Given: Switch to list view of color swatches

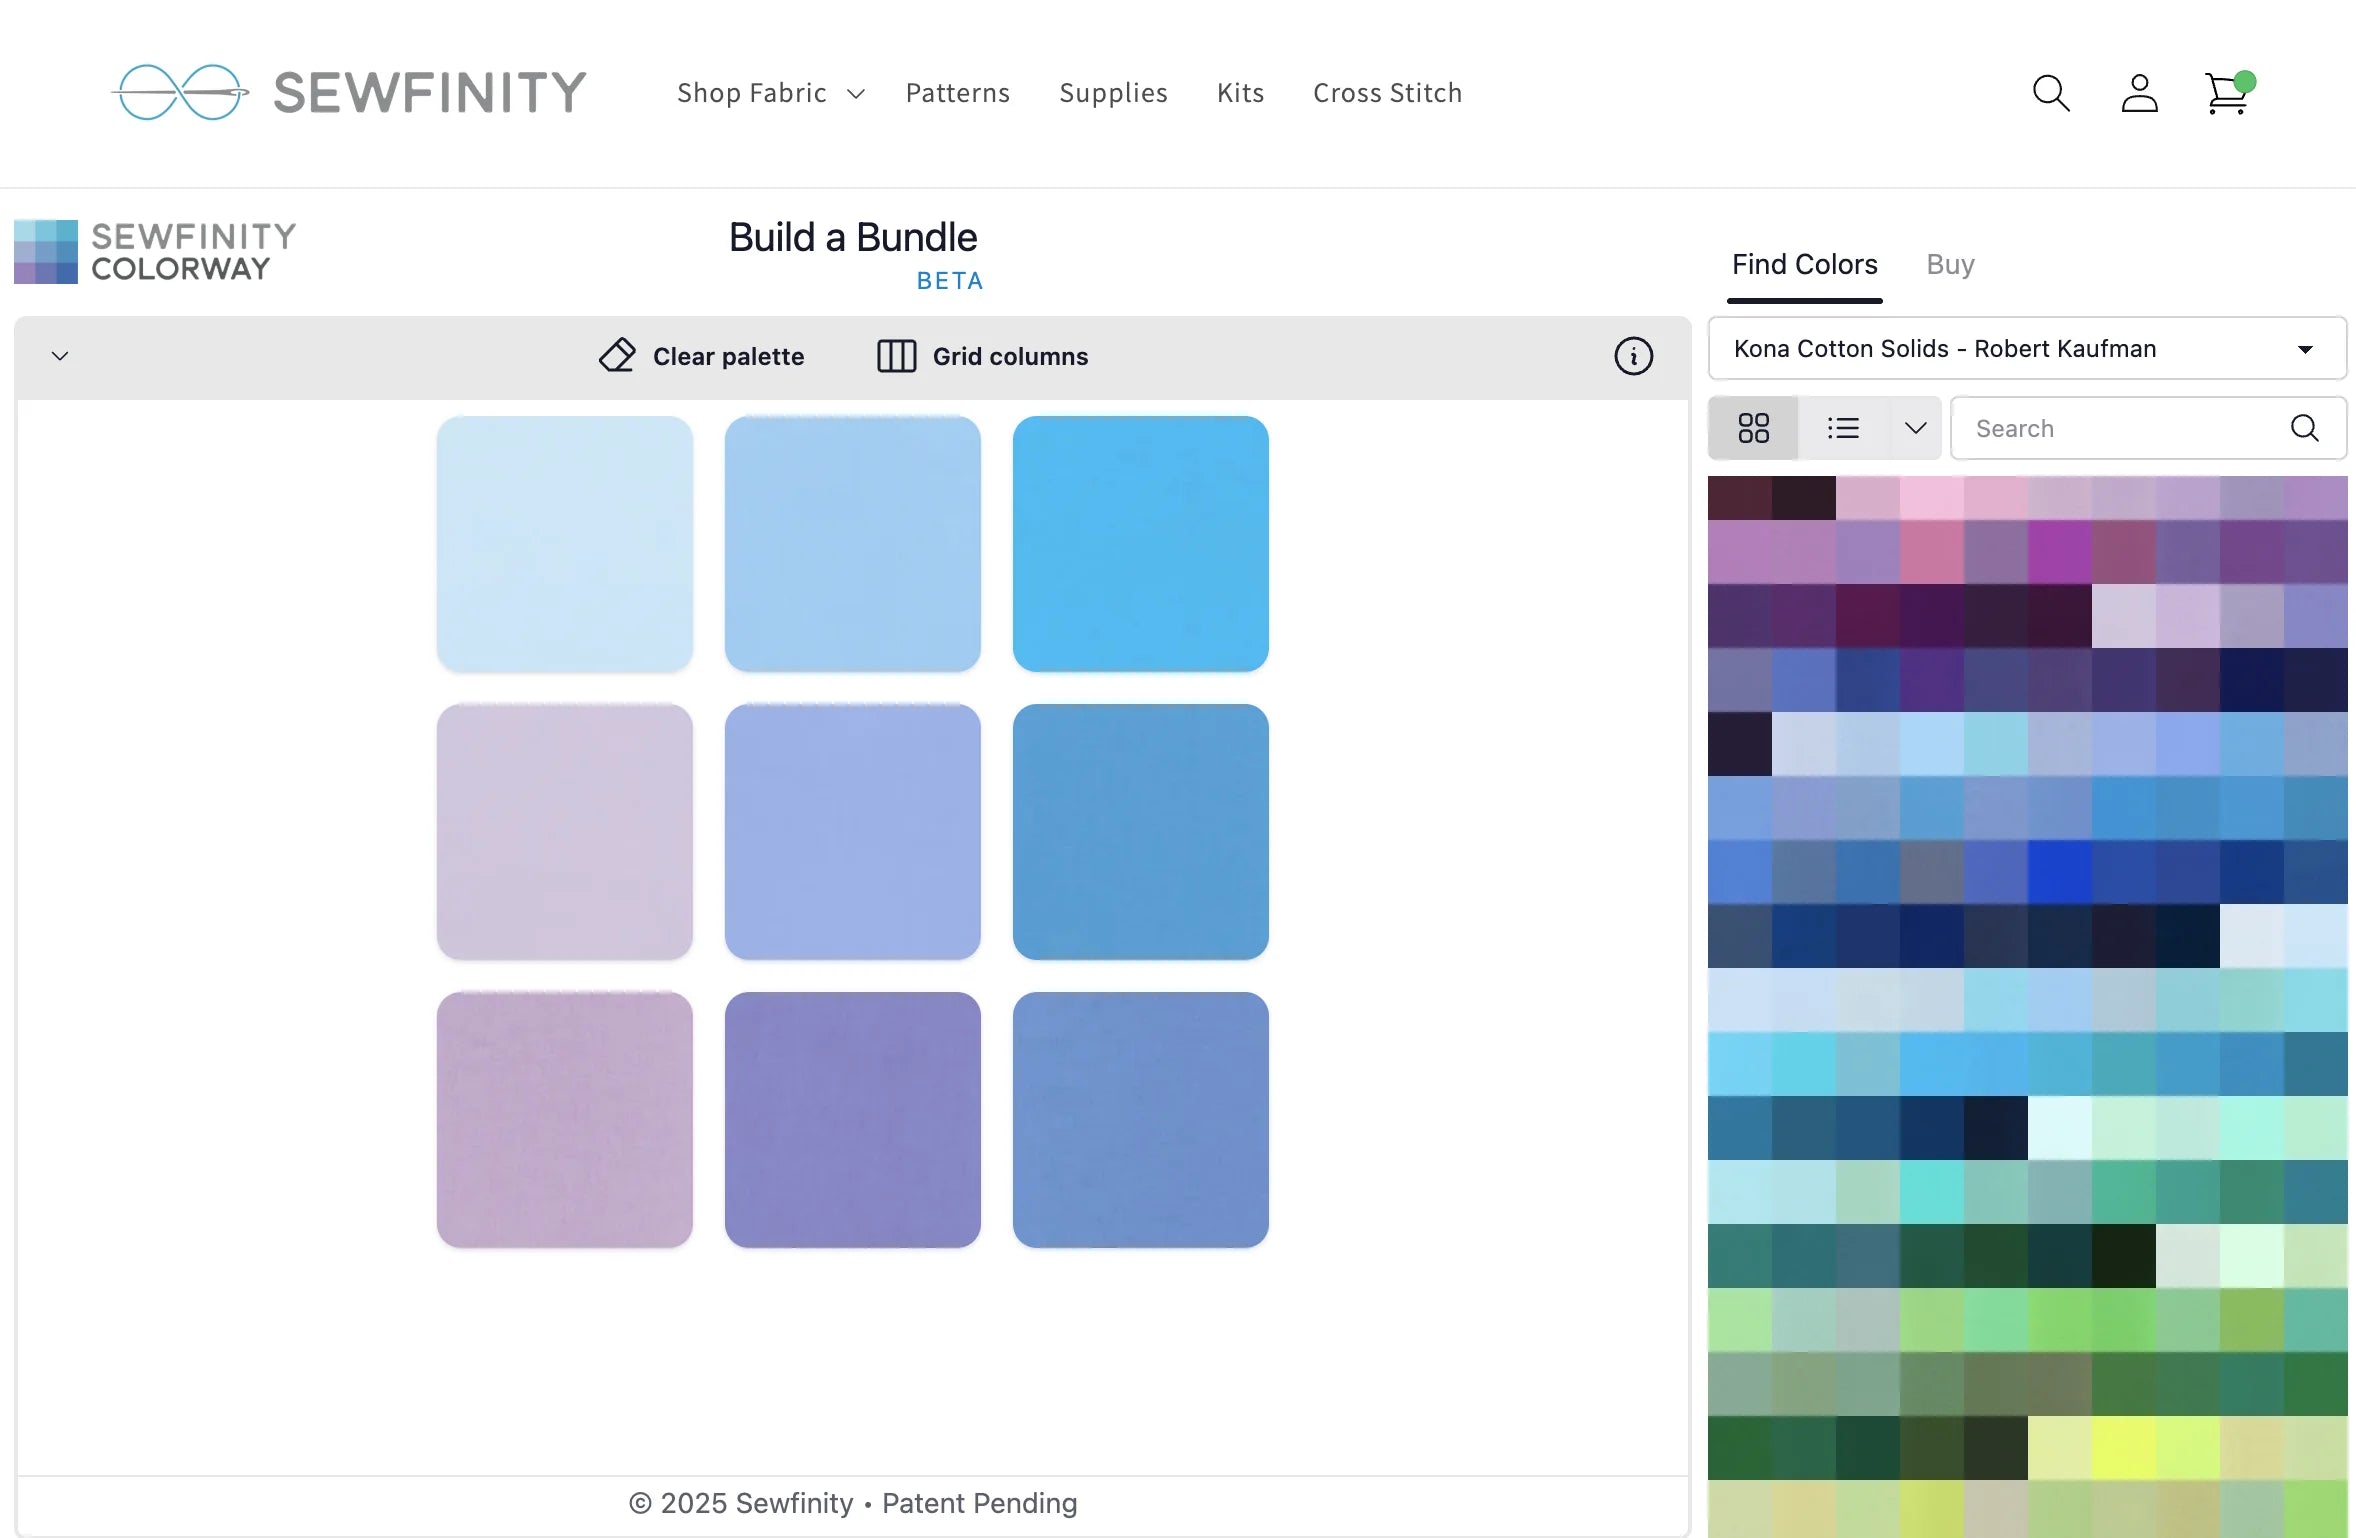Looking at the screenshot, I should (x=1843, y=428).
